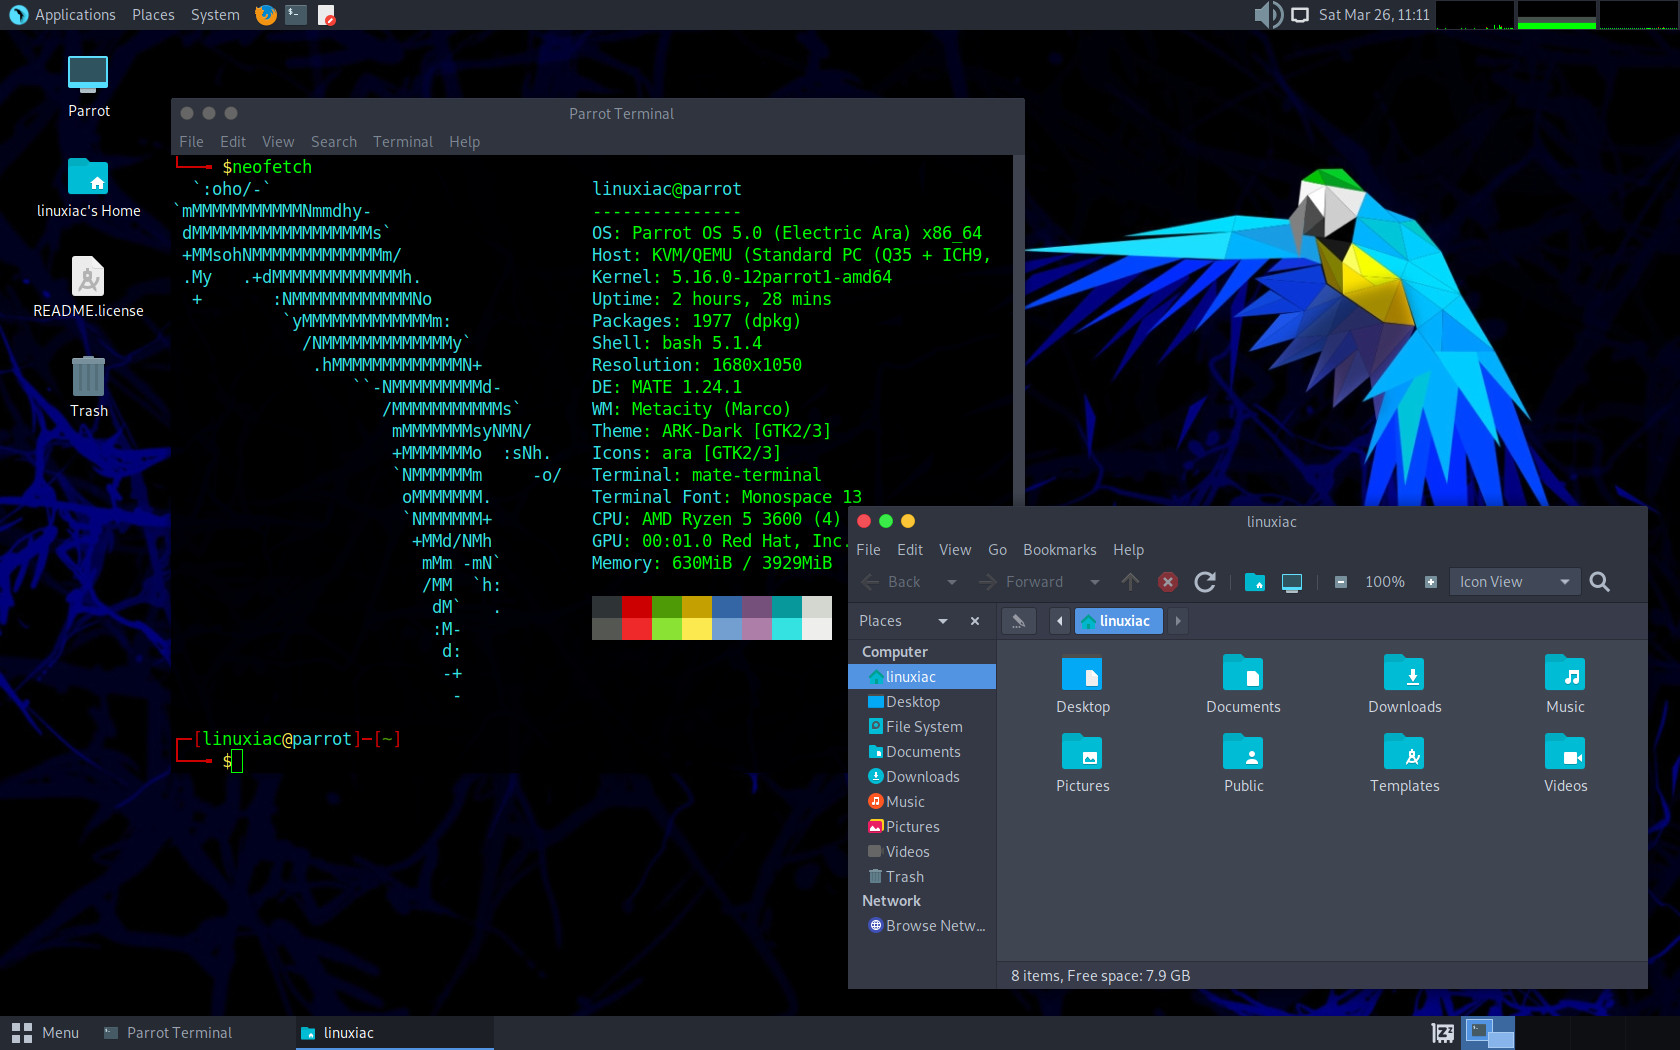Open file manager View menu
Screen dimensions: 1680x1050
955,550
